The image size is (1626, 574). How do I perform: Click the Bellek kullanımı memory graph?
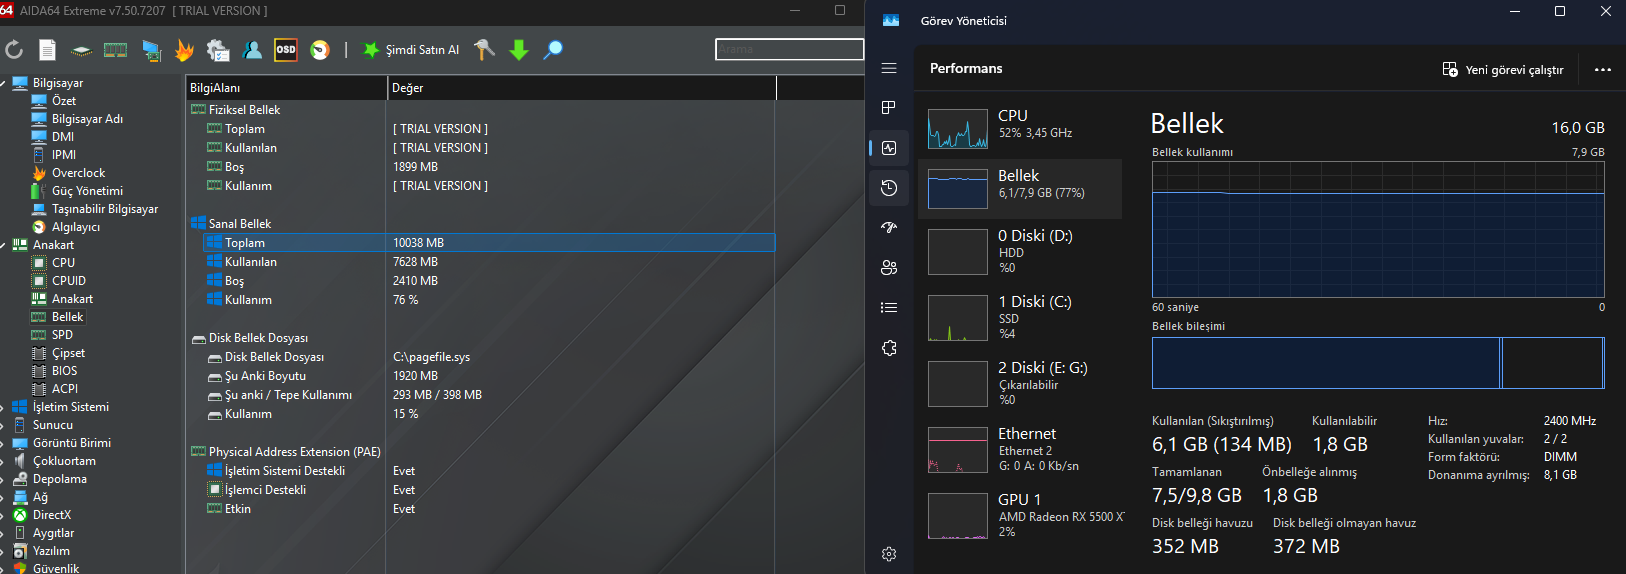click(x=1378, y=229)
